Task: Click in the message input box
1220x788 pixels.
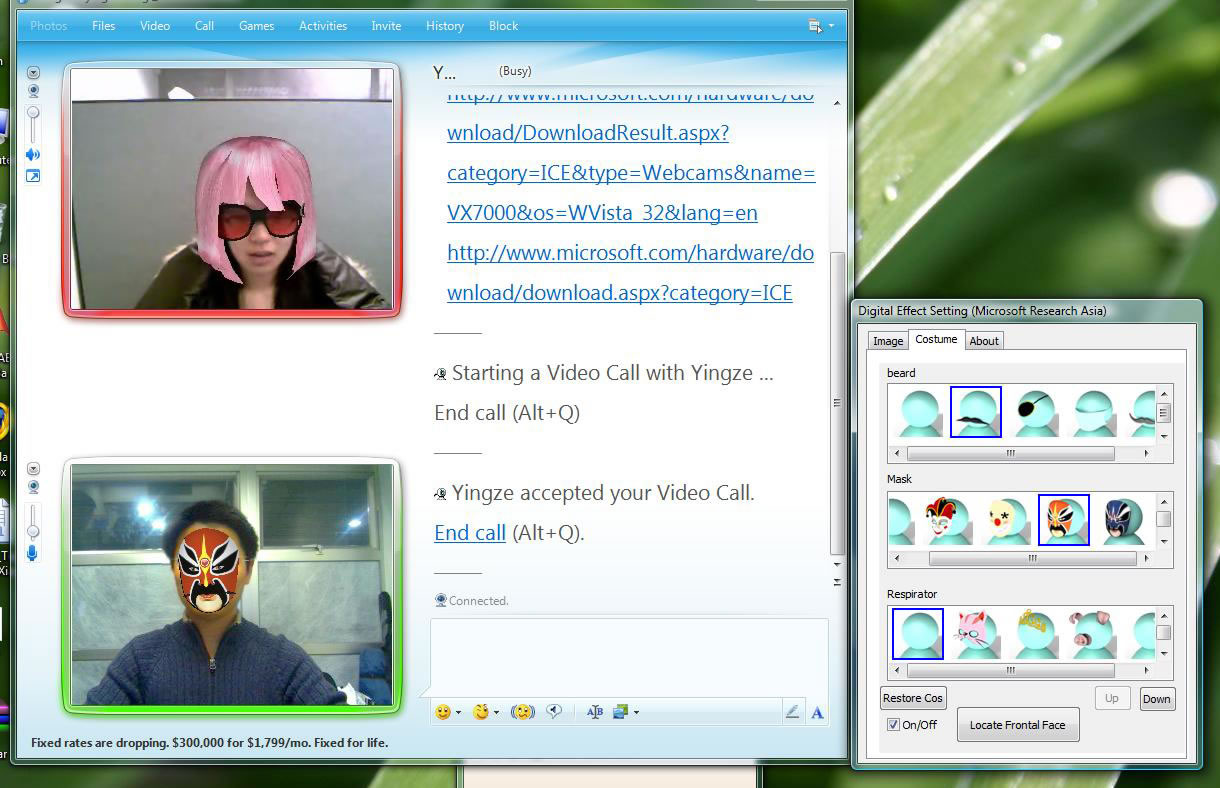Action: 629,657
